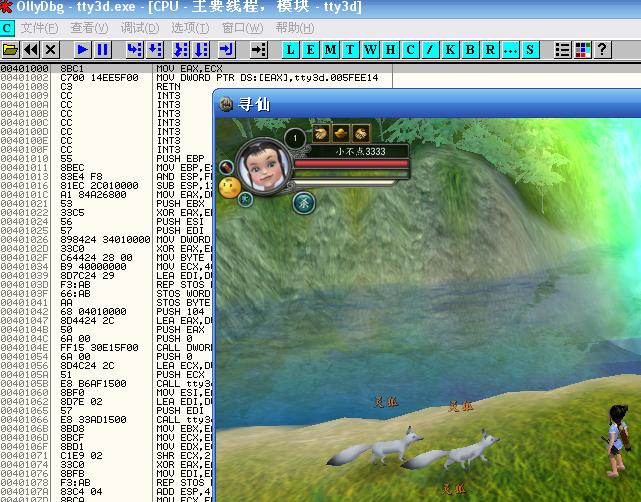Show Call stack with K button
Image resolution: width=641 pixels, height=502 pixels.
click(450, 50)
